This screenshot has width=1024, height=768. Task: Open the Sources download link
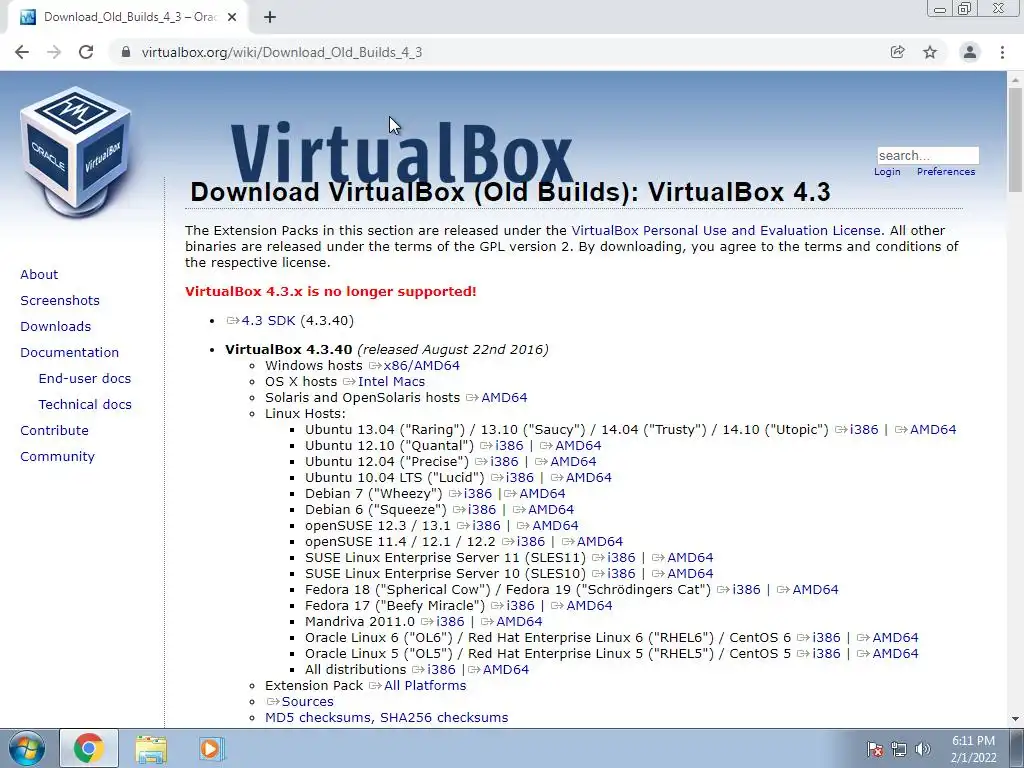pos(308,701)
